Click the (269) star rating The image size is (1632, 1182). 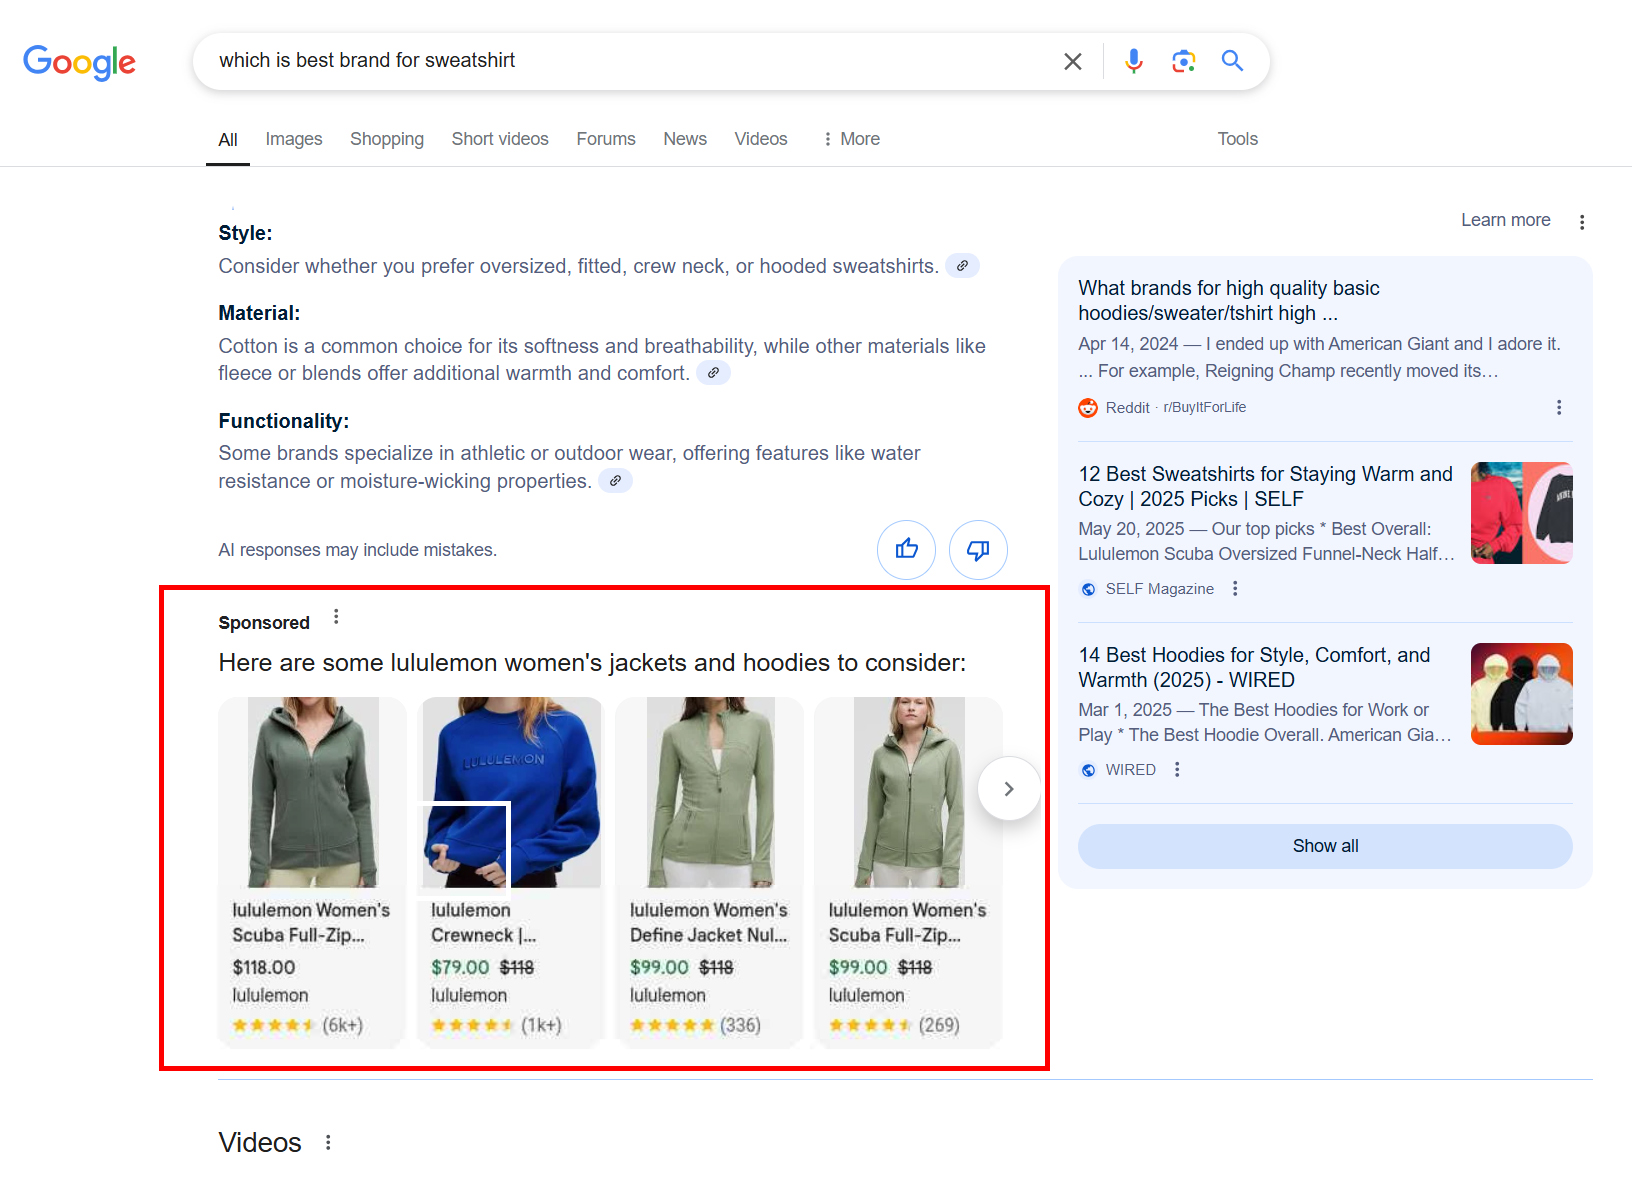point(894,1025)
